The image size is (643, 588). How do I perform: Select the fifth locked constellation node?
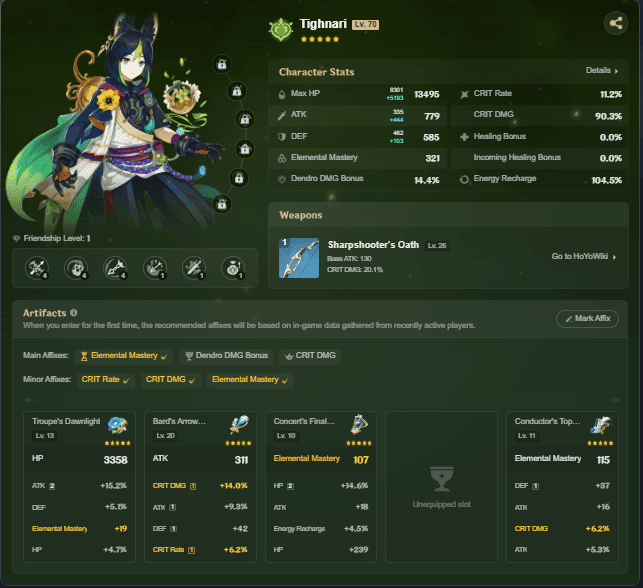click(x=239, y=178)
